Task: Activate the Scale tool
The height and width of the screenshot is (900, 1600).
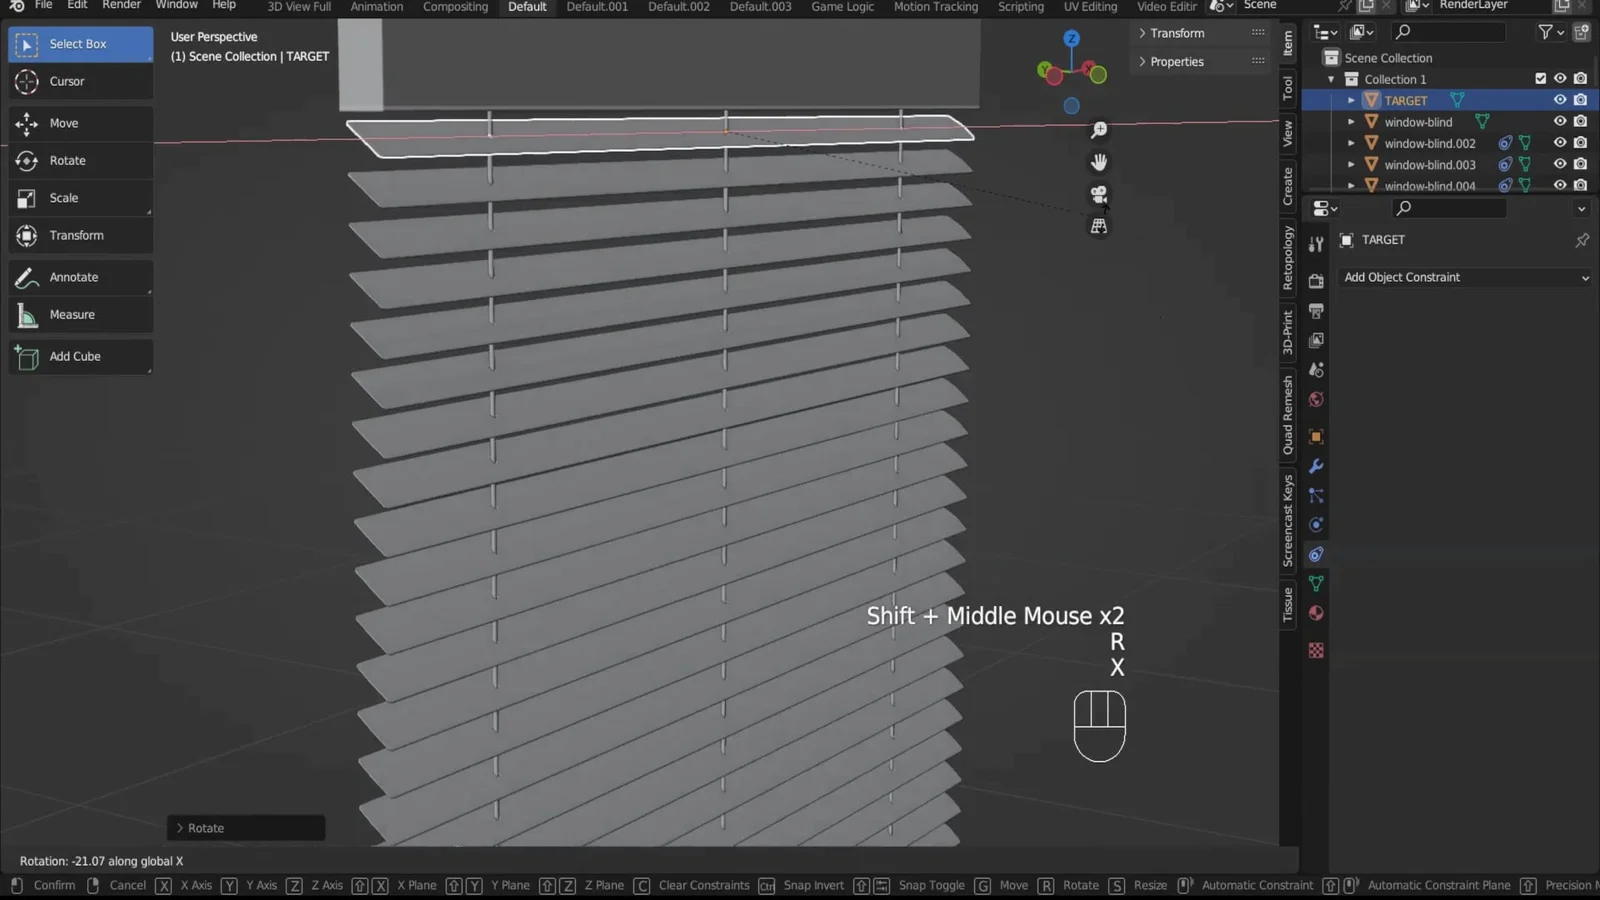Action: 80,198
